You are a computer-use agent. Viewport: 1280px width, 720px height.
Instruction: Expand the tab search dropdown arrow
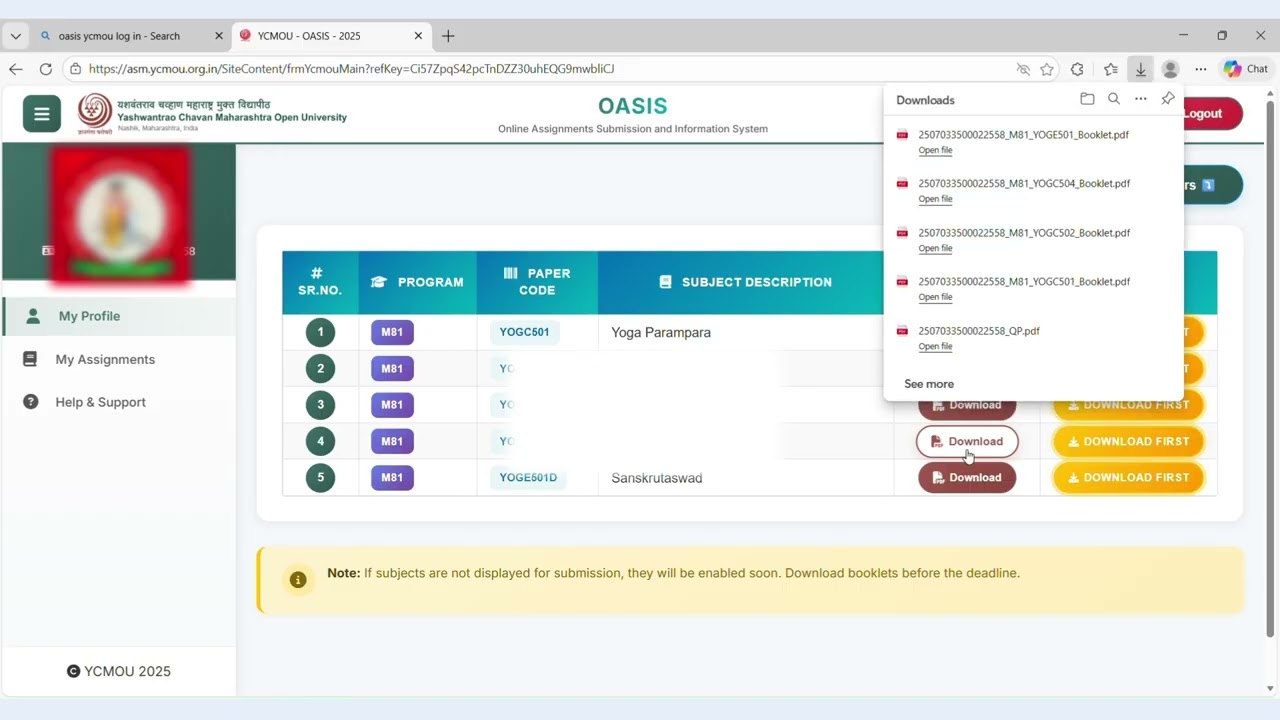pos(15,36)
